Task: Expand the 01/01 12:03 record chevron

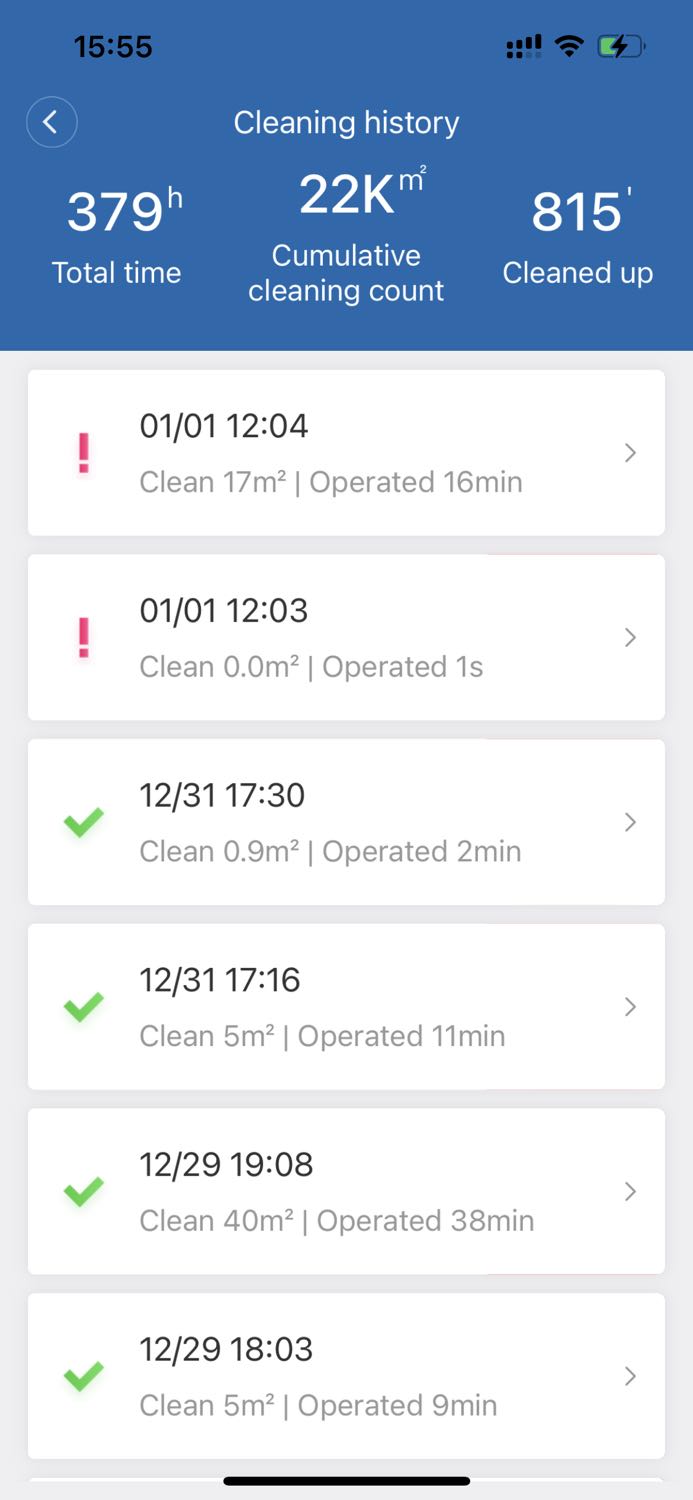Action: pos(630,638)
